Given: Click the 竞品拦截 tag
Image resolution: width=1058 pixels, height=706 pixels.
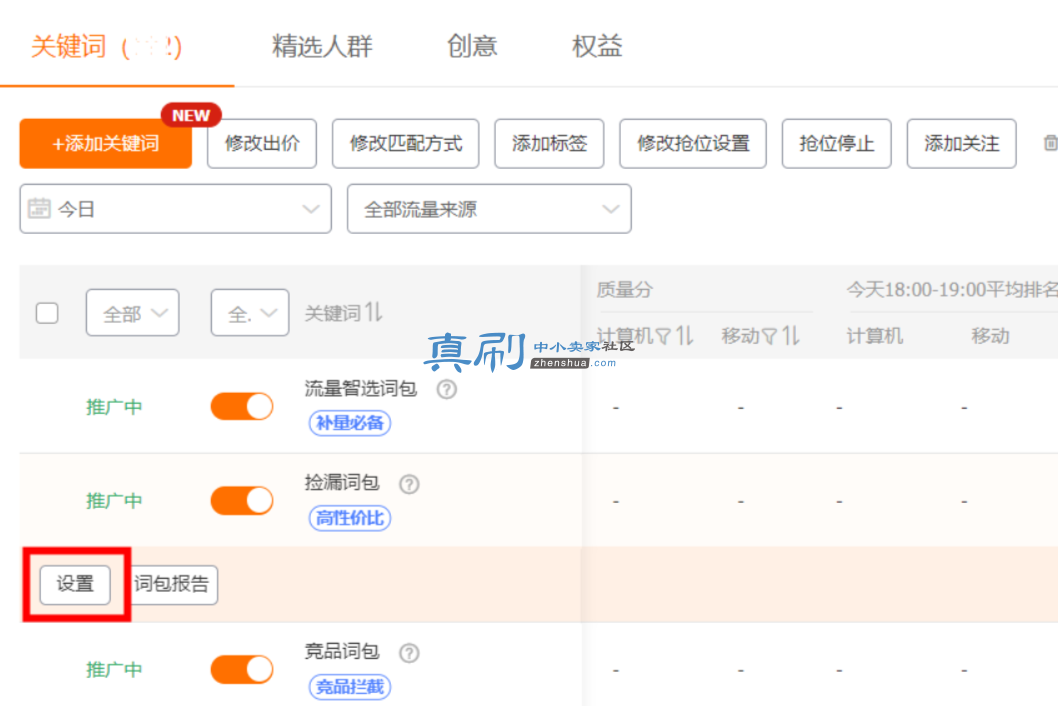Looking at the screenshot, I should 350,687.
